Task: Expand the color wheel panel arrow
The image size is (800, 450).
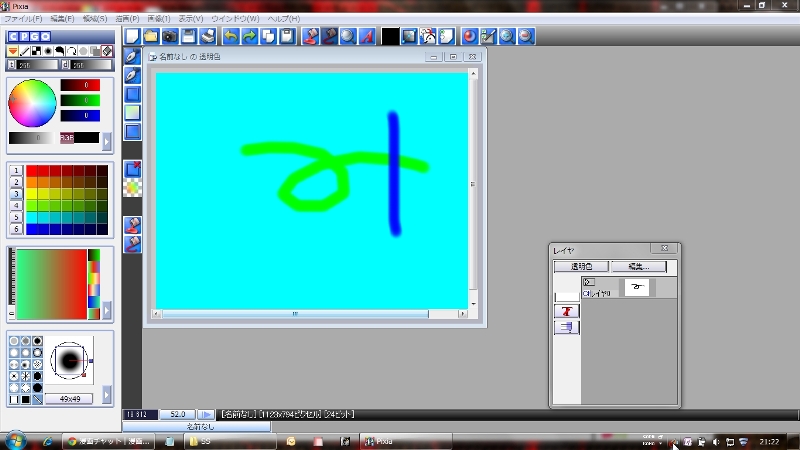Action: click(x=106, y=142)
